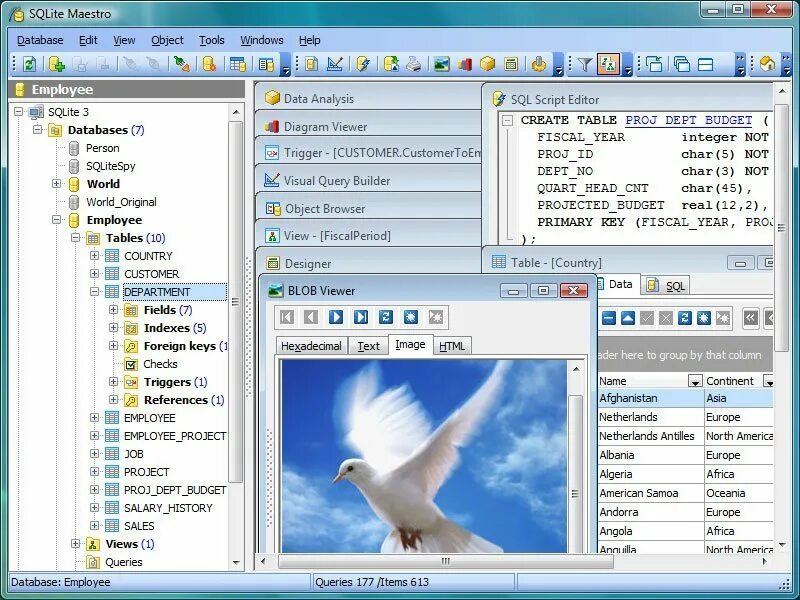Open Data Analysis from the toolbar cube icon
The image size is (800, 600).
pos(488,64)
